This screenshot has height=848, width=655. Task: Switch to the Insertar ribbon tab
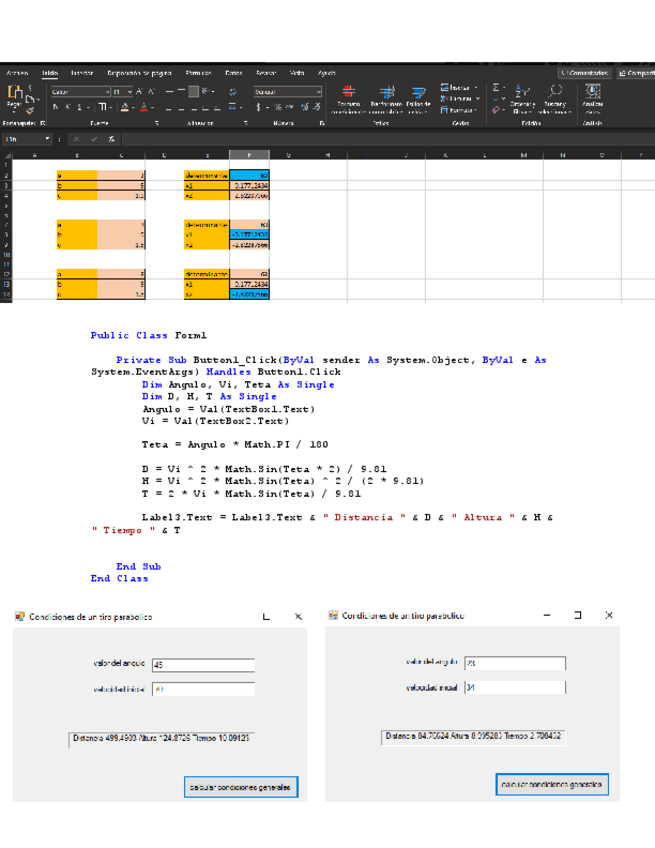[x=81, y=73]
